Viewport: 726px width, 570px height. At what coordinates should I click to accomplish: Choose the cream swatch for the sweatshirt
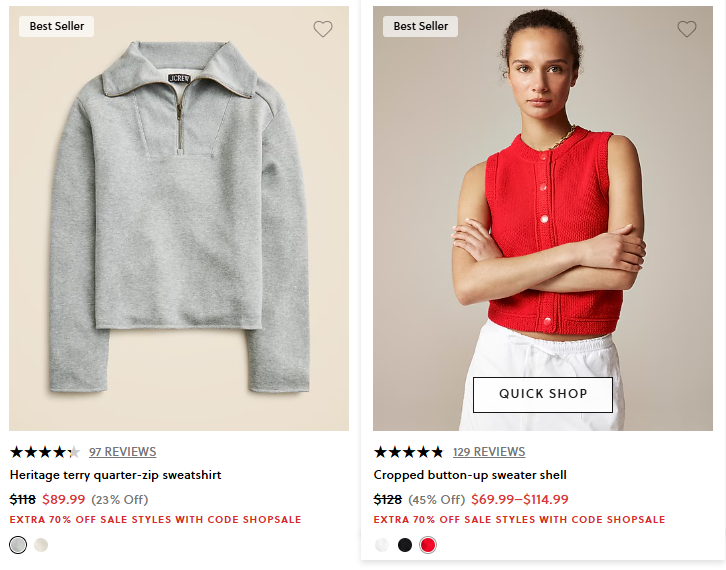coord(41,545)
